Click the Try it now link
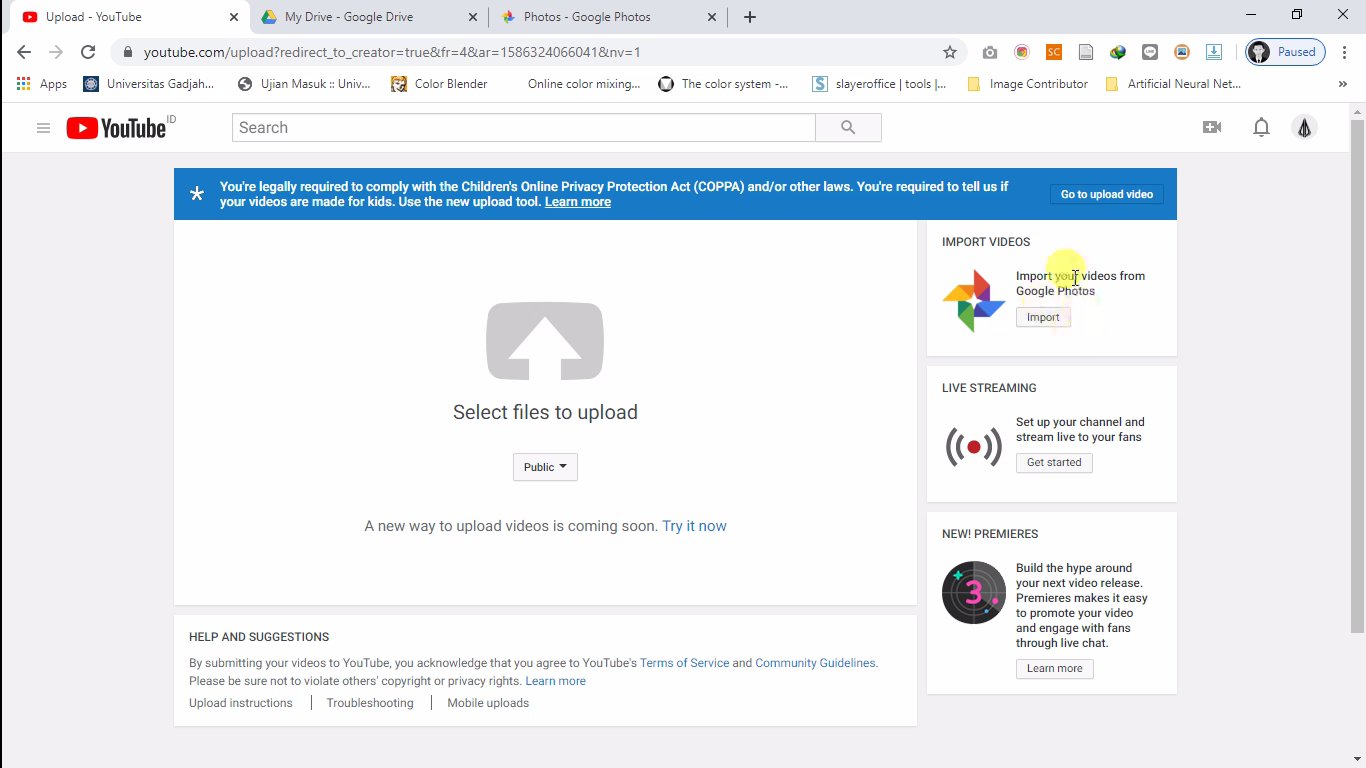This screenshot has width=1366, height=768. 694,526
